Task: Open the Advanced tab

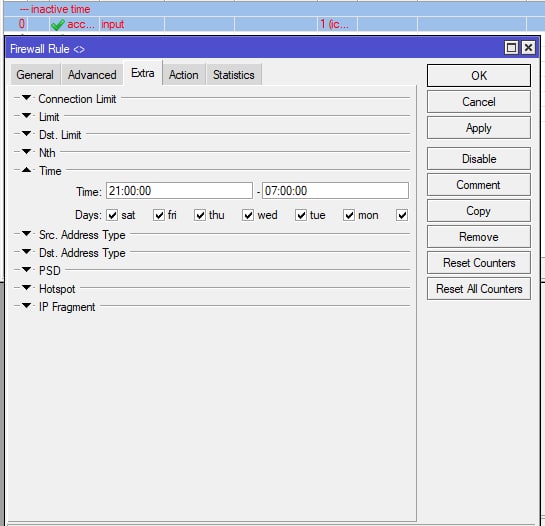Action: [x=92, y=75]
